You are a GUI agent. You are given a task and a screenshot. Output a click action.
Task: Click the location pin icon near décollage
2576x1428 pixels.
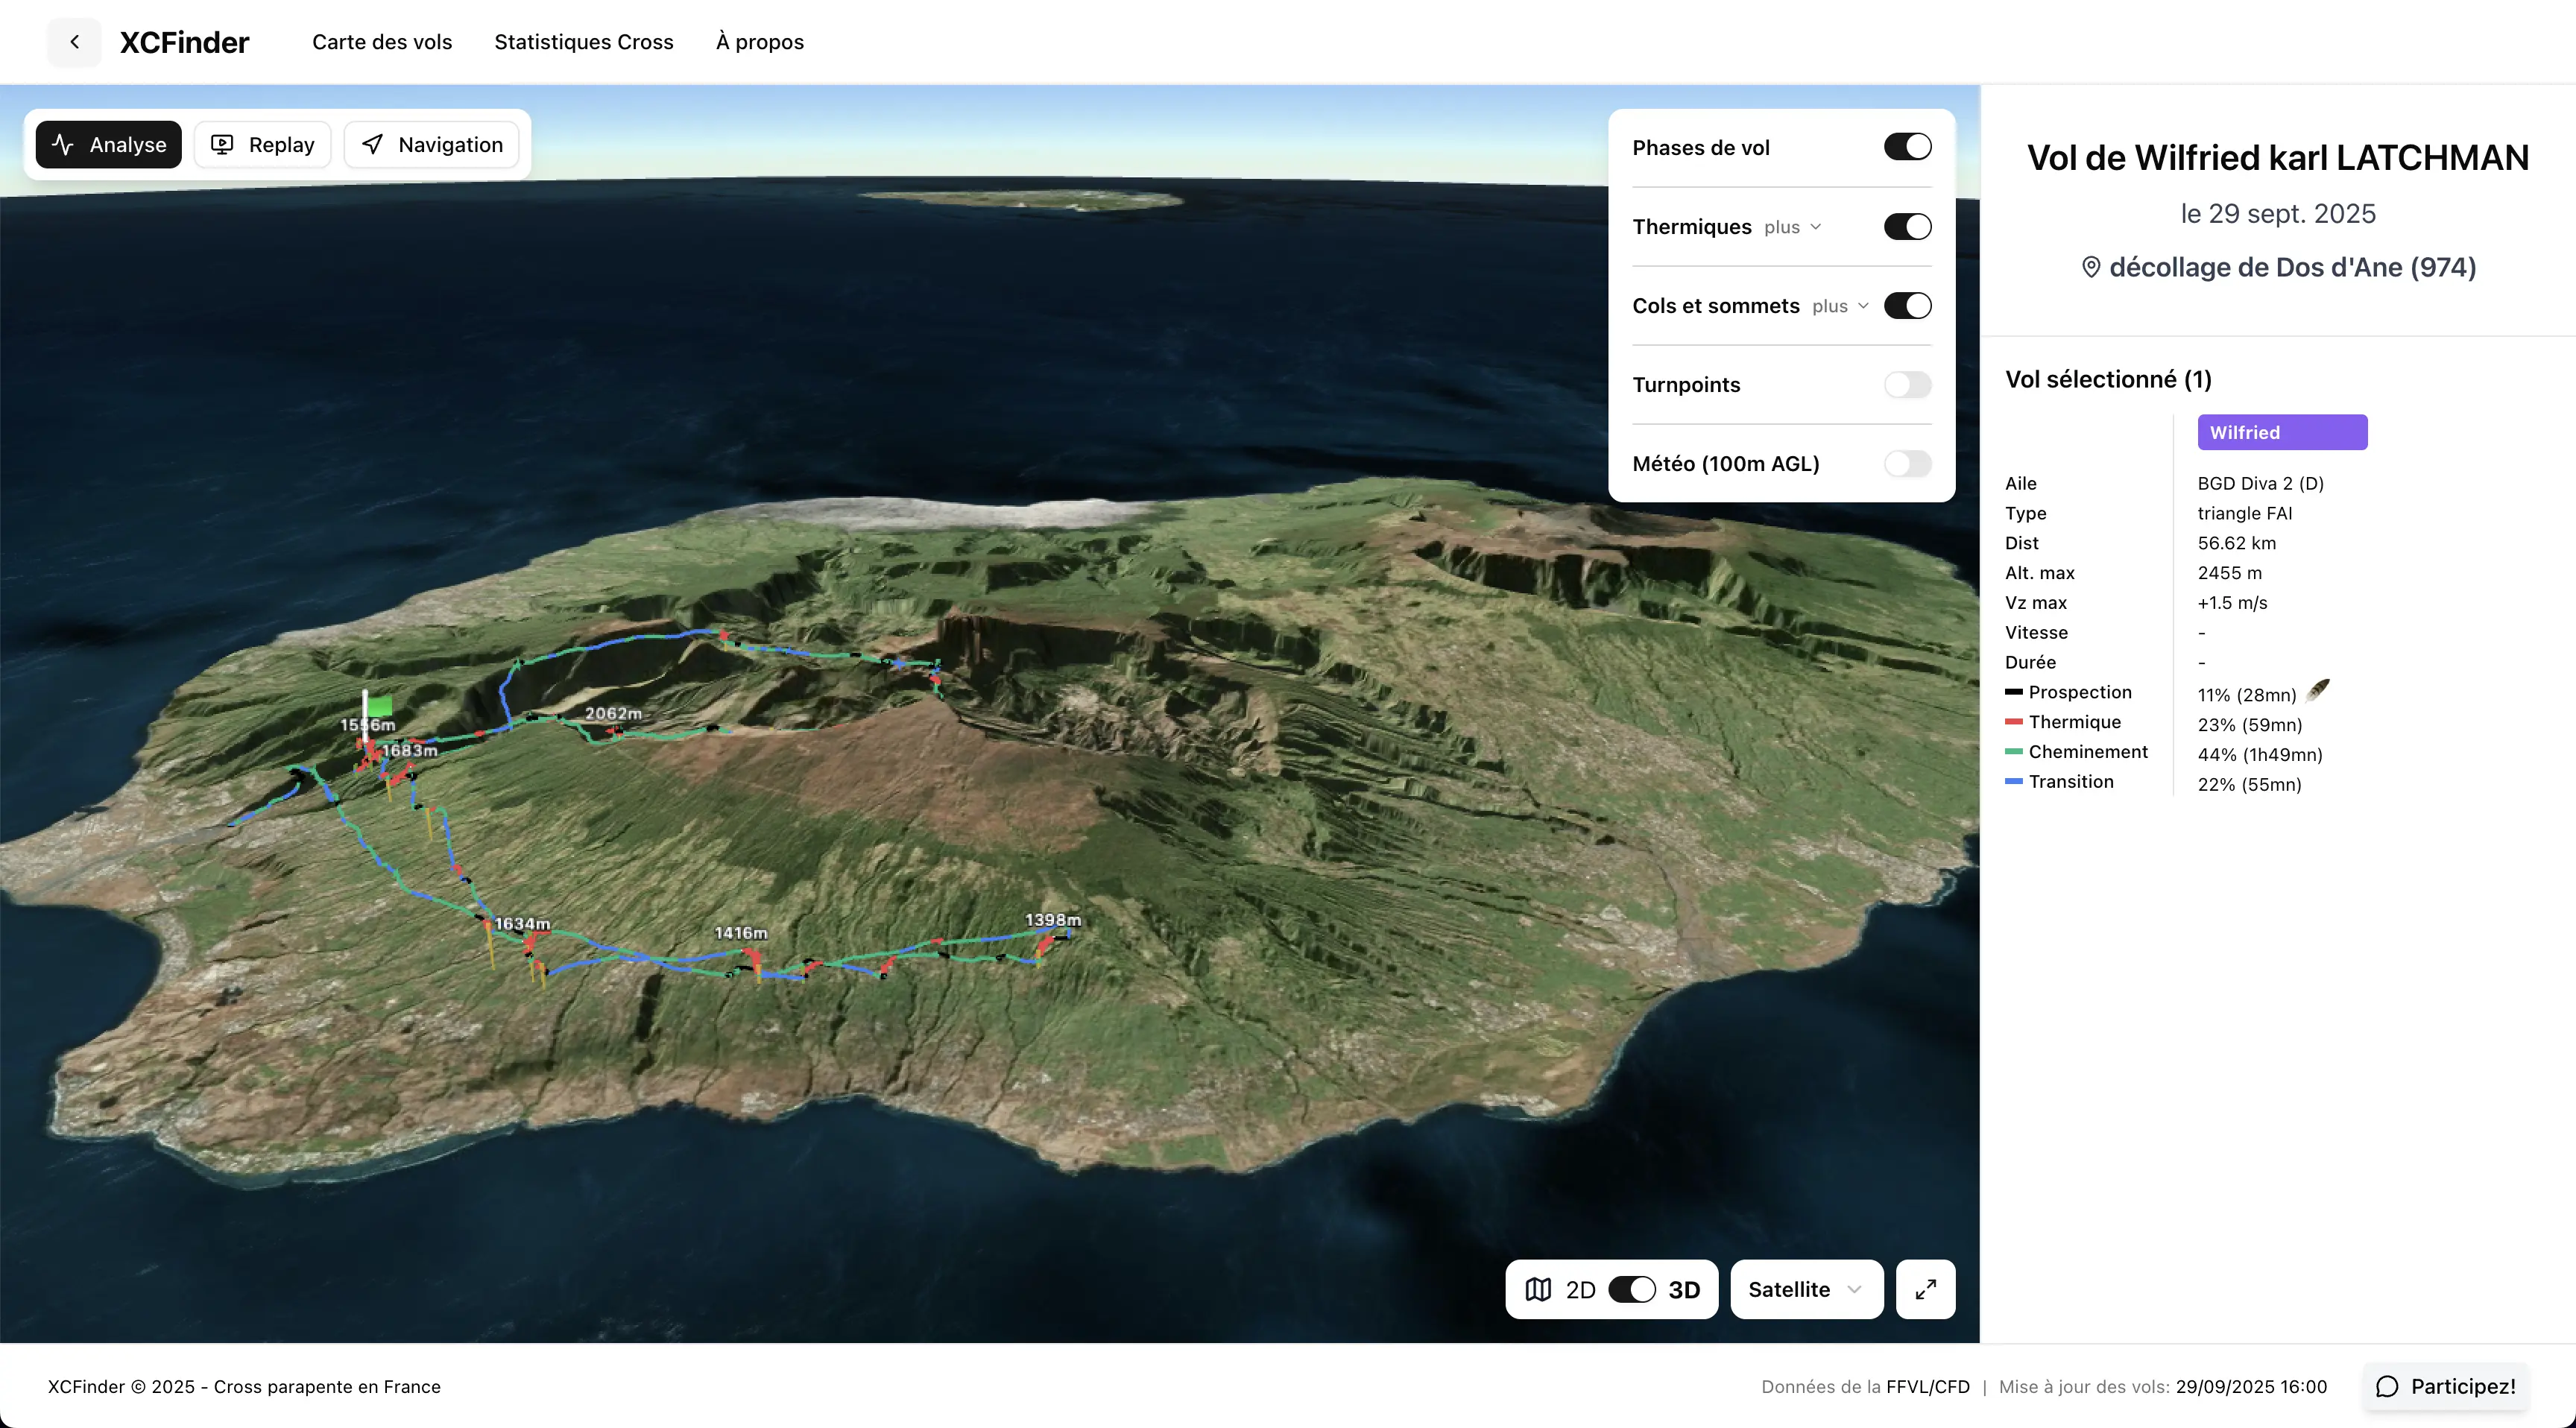click(2091, 267)
